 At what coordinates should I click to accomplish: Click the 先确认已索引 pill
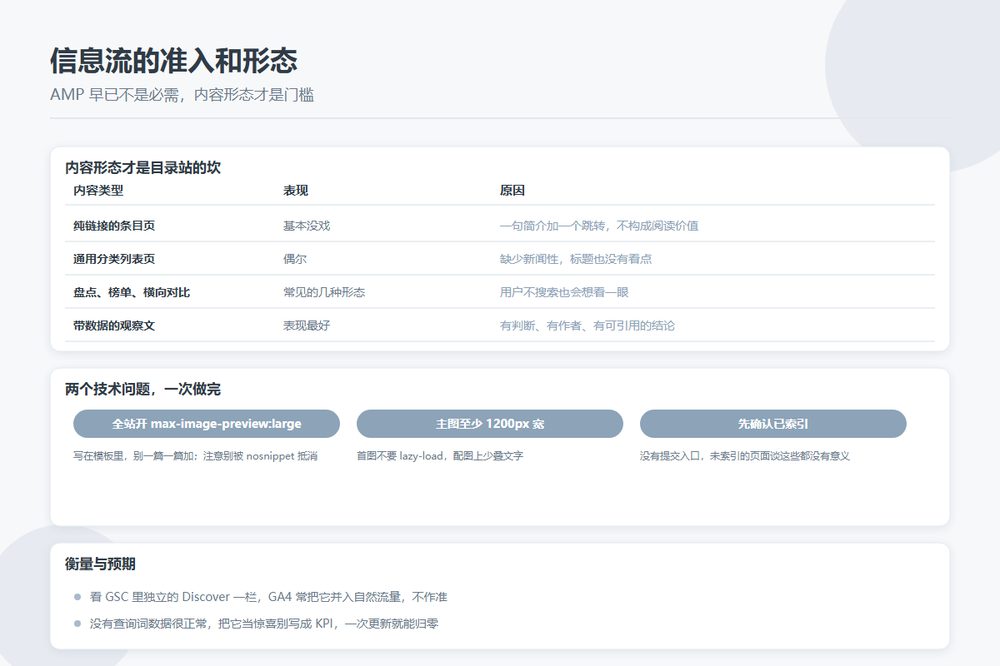click(x=773, y=424)
